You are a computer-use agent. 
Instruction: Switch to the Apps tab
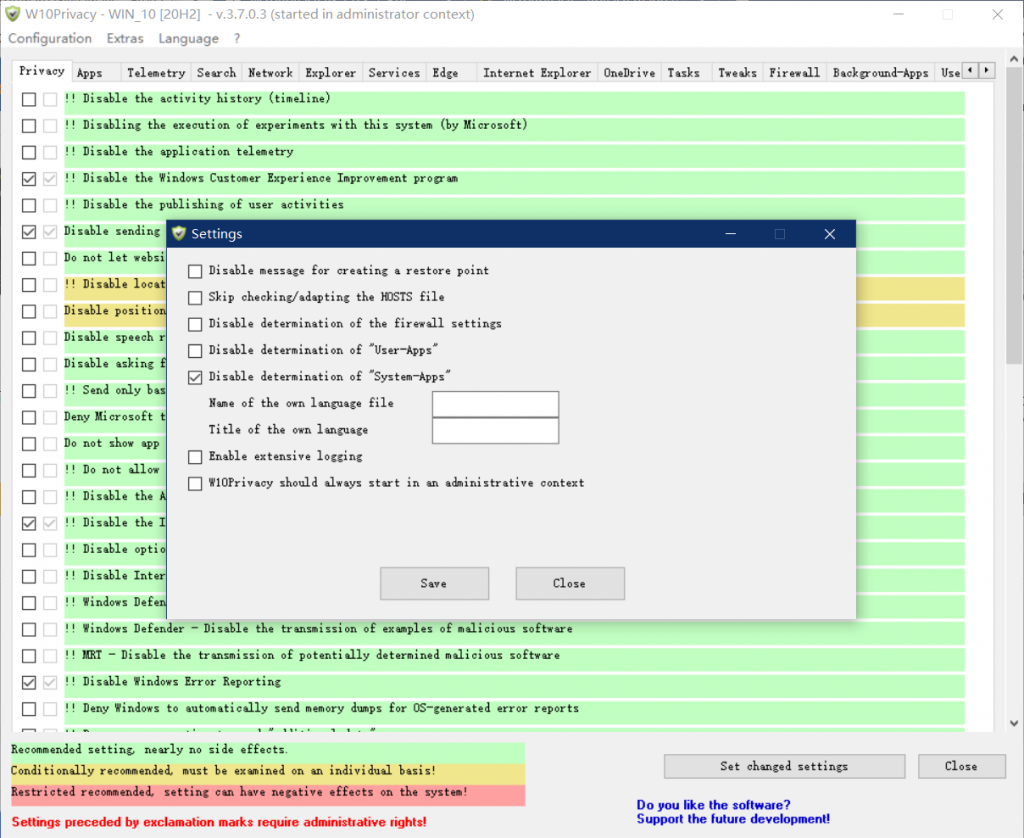point(95,73)
